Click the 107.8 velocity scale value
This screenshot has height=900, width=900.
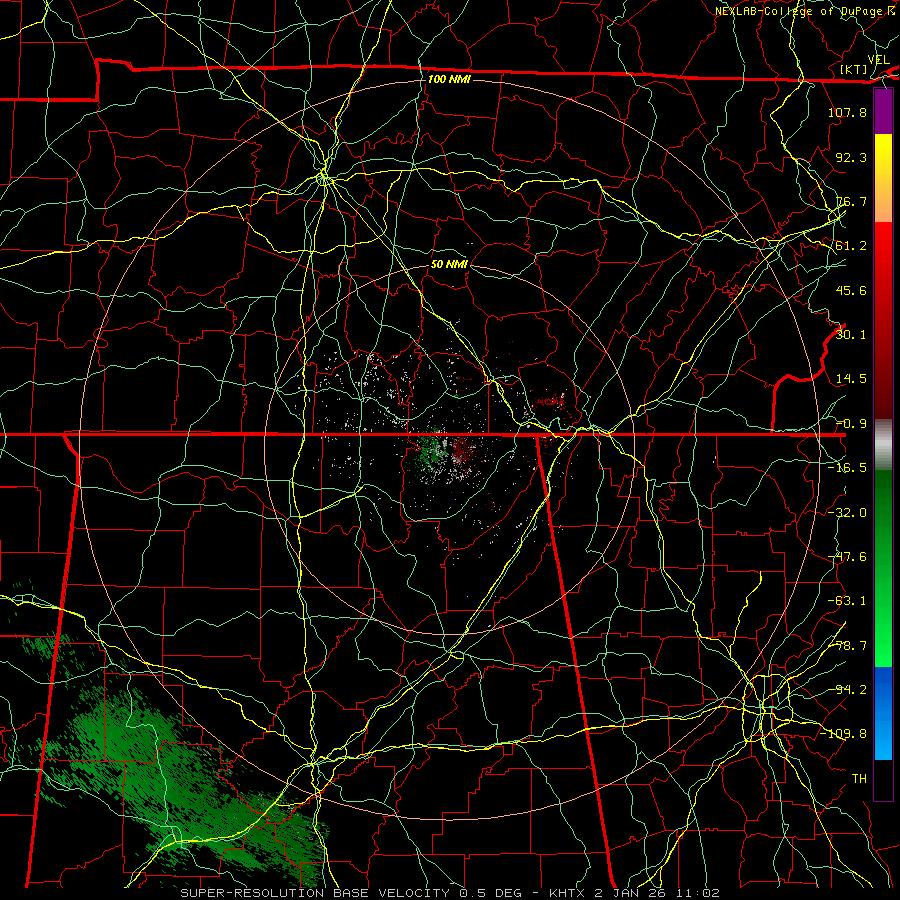pyautogui.click(x=847, y=112)
